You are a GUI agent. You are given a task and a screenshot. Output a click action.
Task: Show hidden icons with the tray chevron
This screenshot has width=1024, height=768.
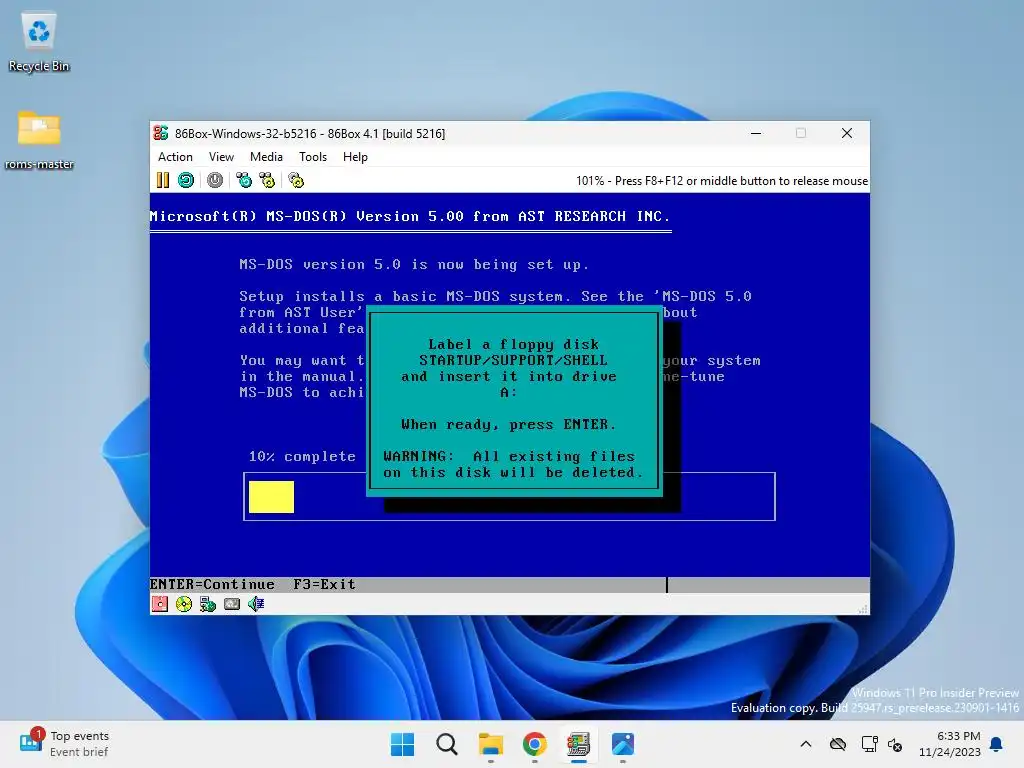806,744
